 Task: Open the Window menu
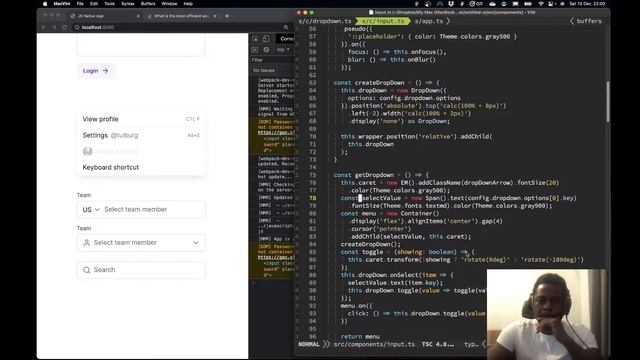coord(169,4)
